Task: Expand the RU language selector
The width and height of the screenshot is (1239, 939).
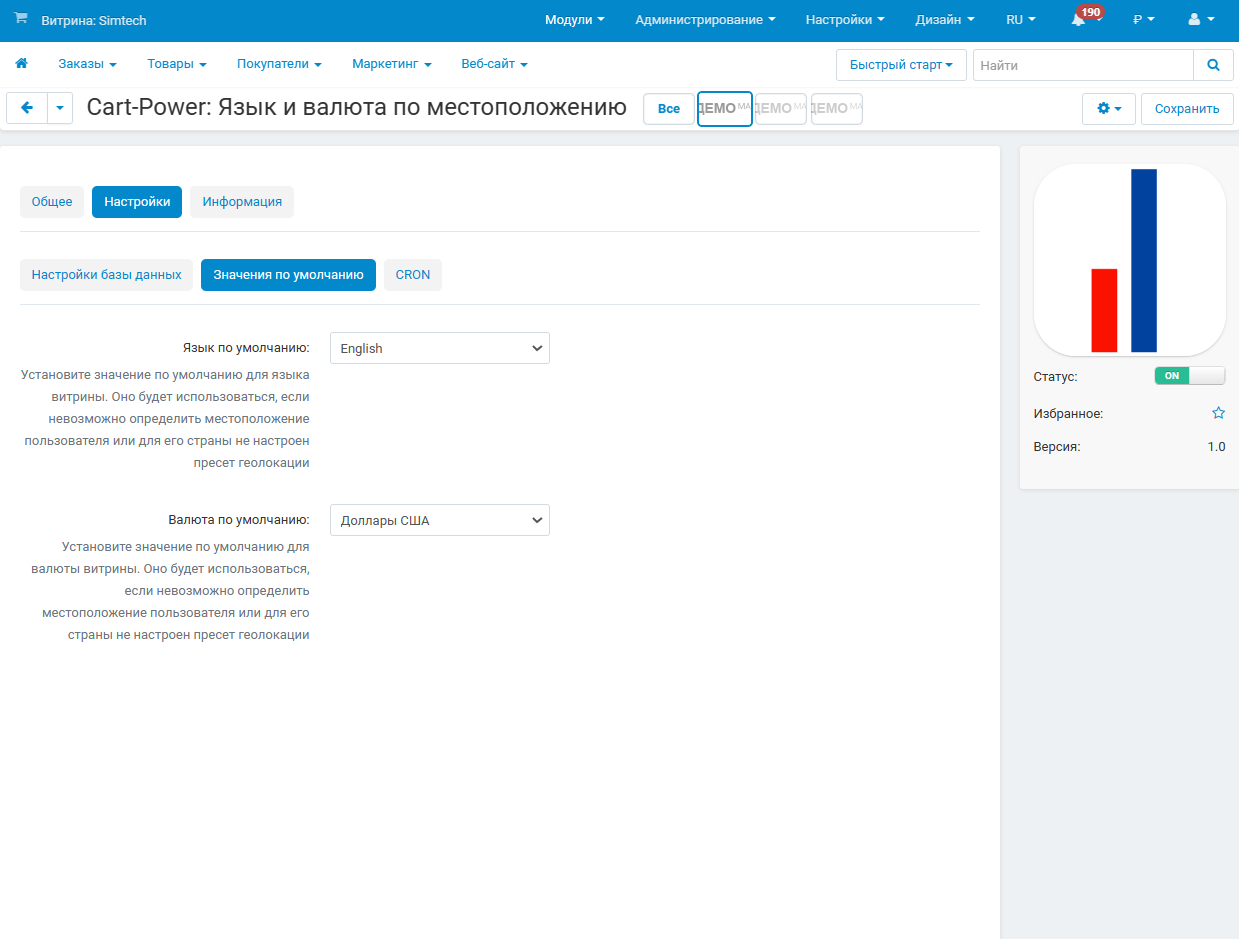Action: pyautogui.click(x=1020, y=20)
